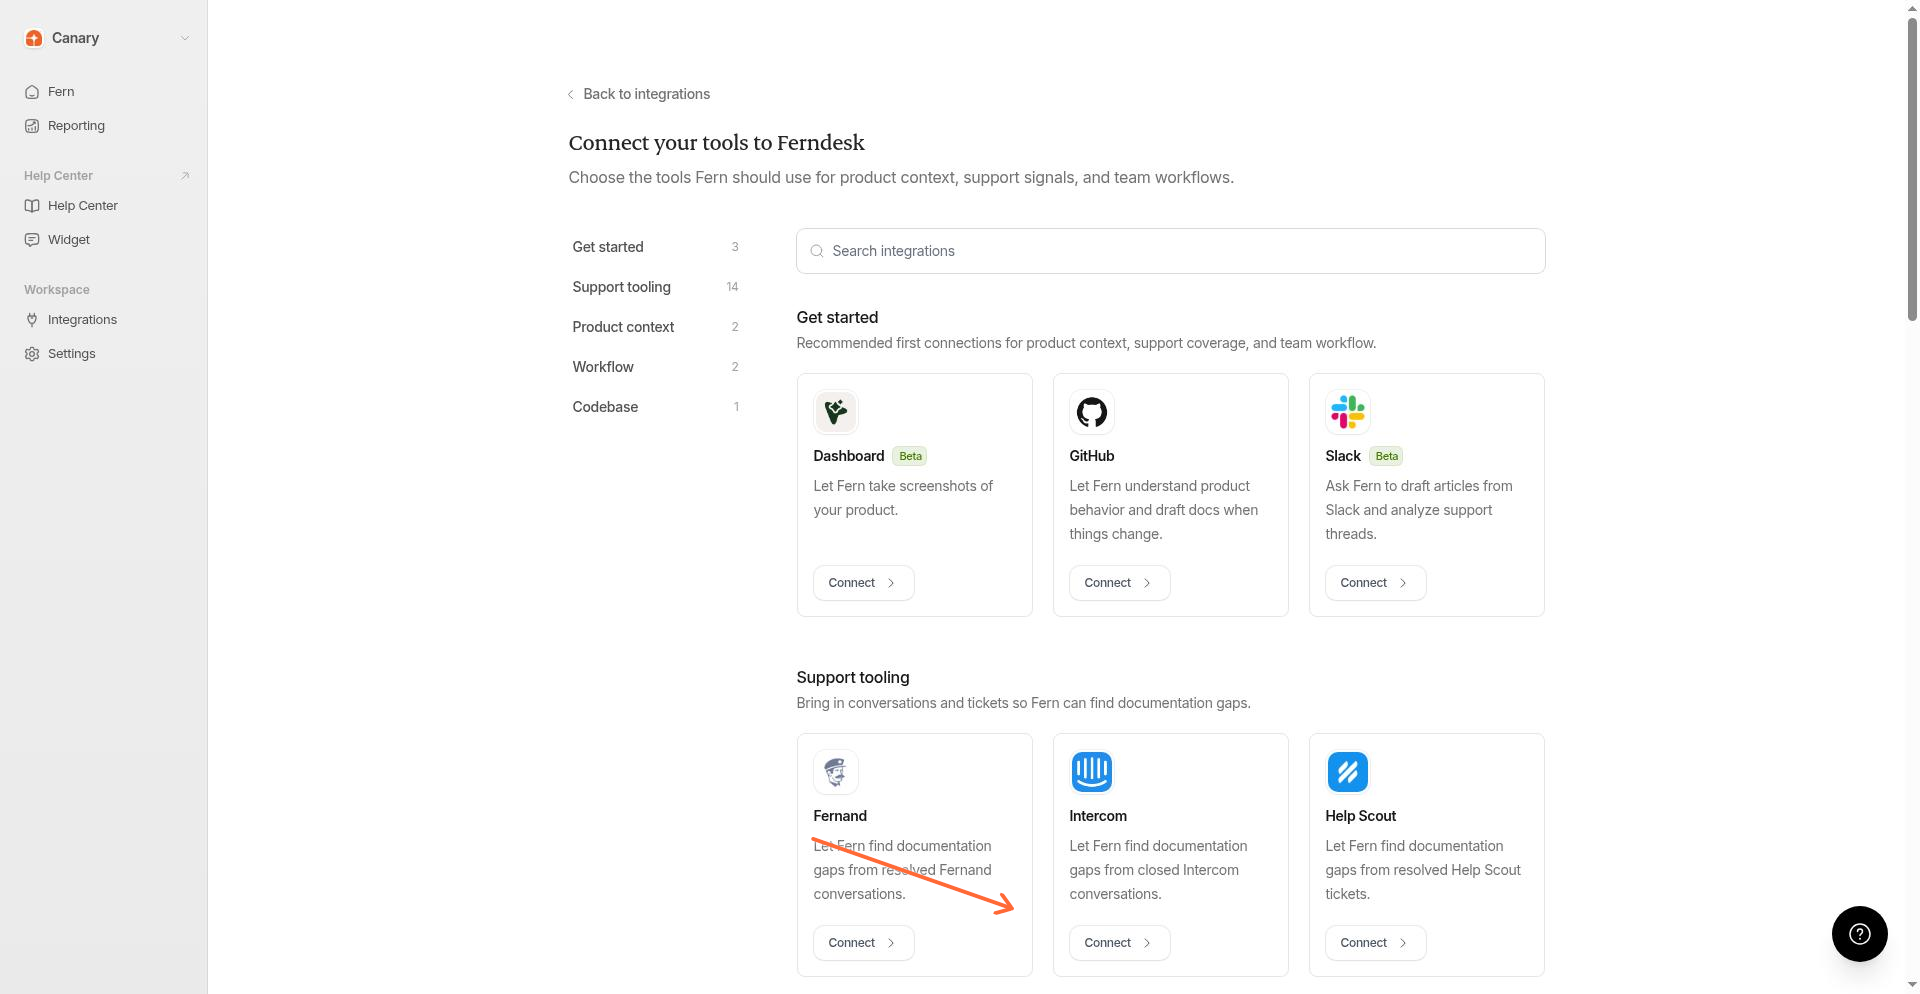Go to Help Center sidebar item
The width and height of the screenshot is (1920, 994).
83,206
